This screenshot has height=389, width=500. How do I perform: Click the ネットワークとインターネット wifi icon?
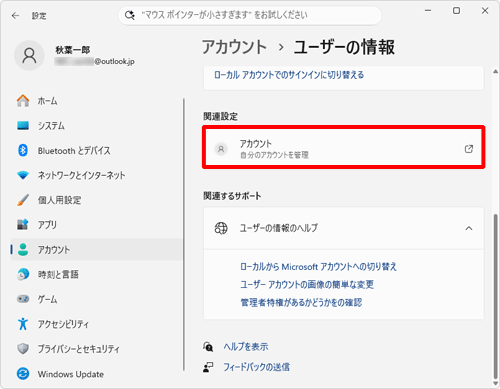[x=23, y=175]
